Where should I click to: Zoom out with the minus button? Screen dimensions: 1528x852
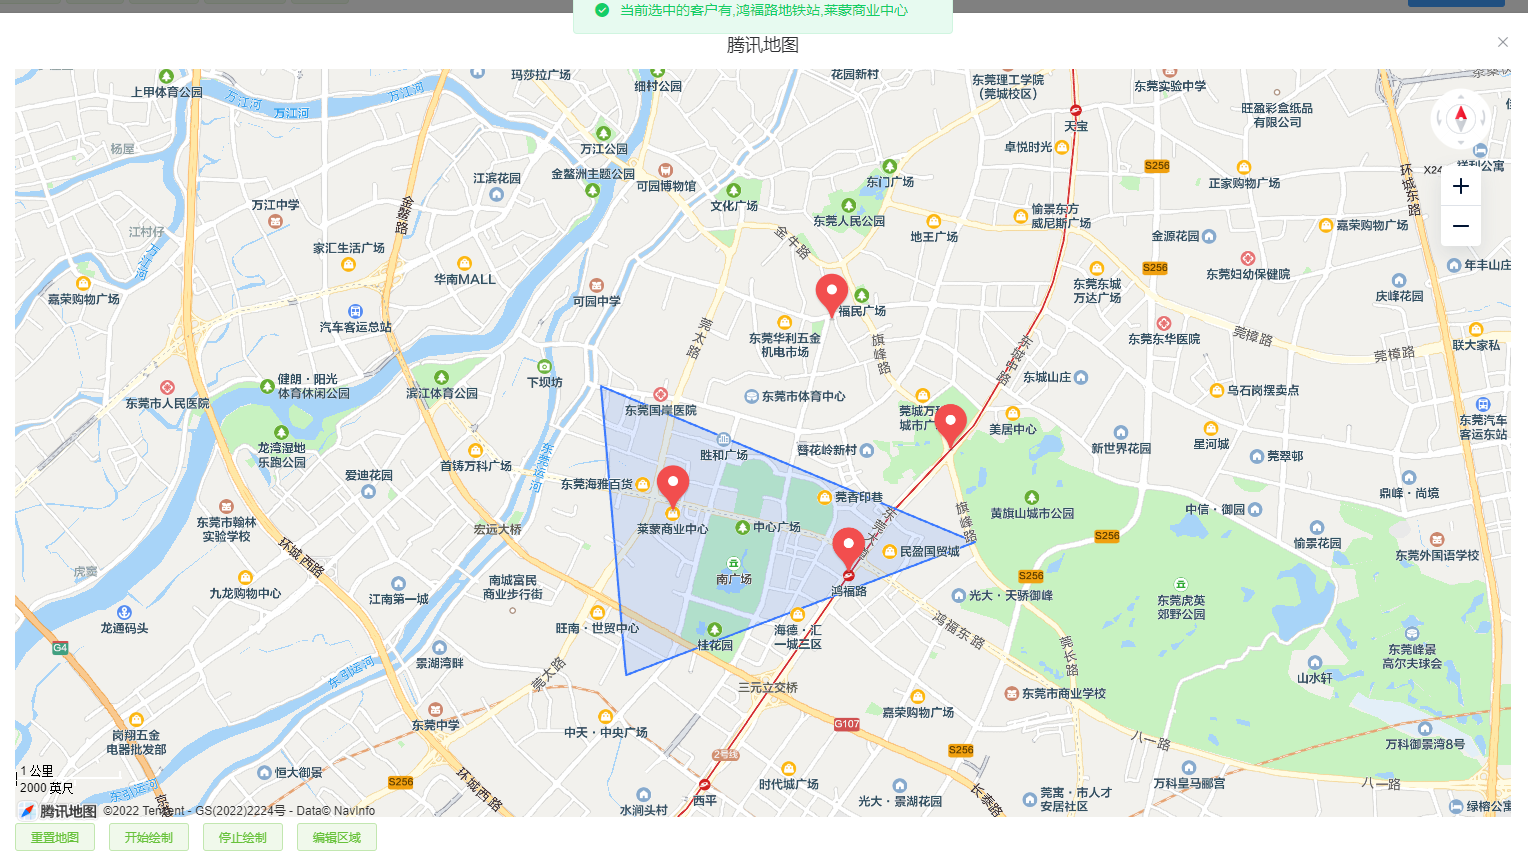tap(1461, 226)
